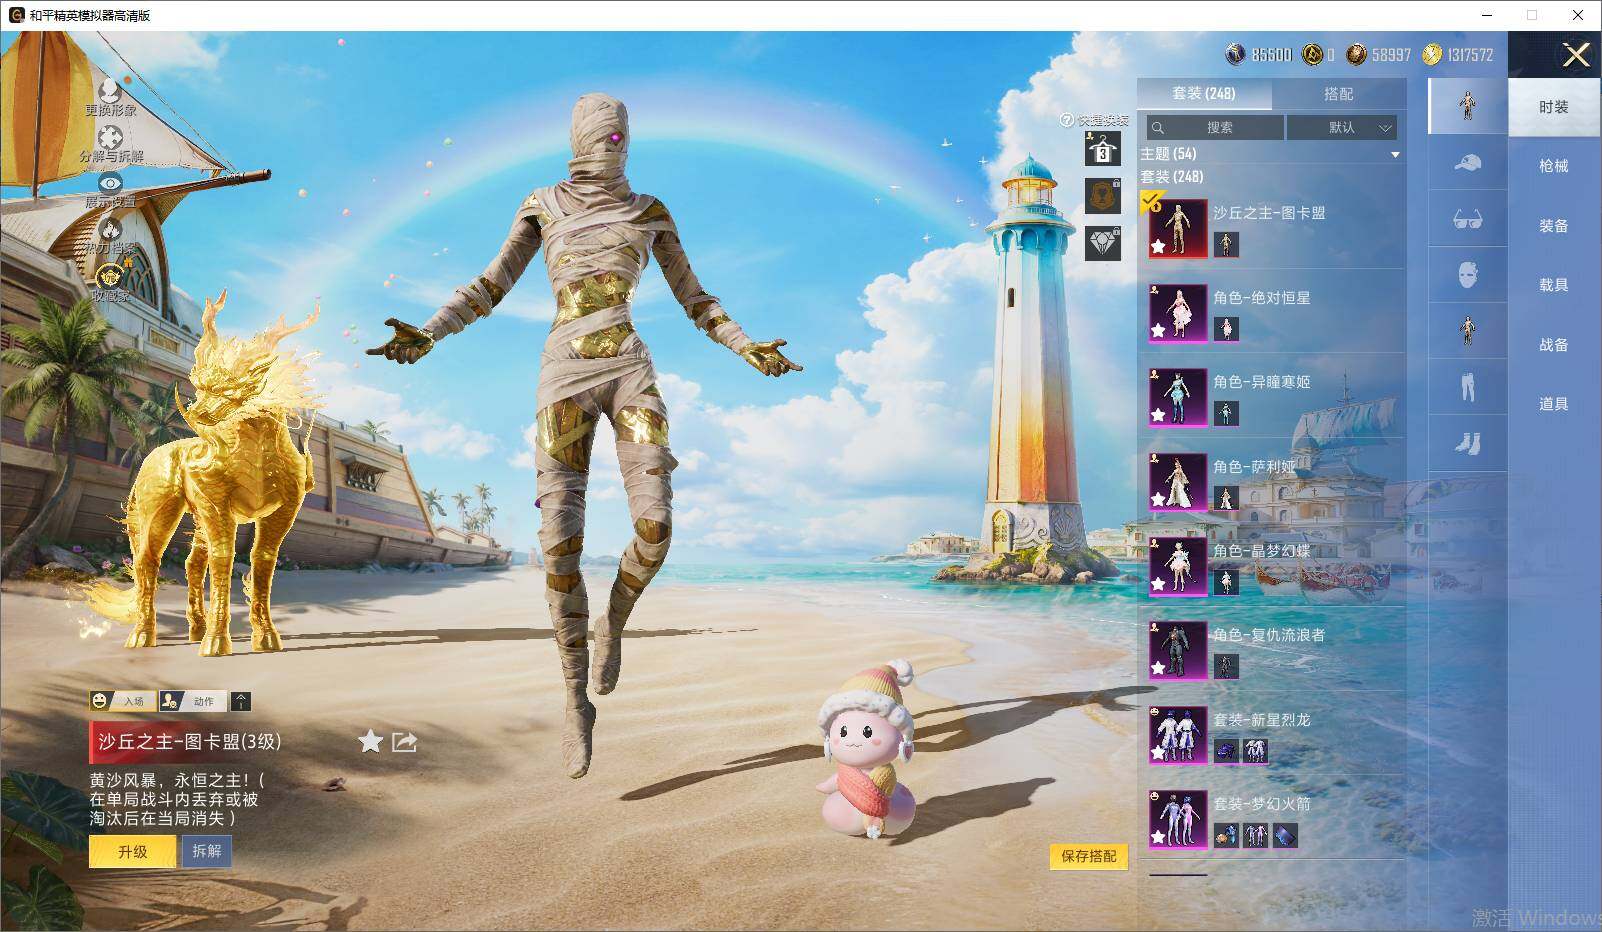Select the 套装-梦幻火箭 outfit thumbnail
The width and height of the screenshot is (1602, 932).
pos(1177,819)
